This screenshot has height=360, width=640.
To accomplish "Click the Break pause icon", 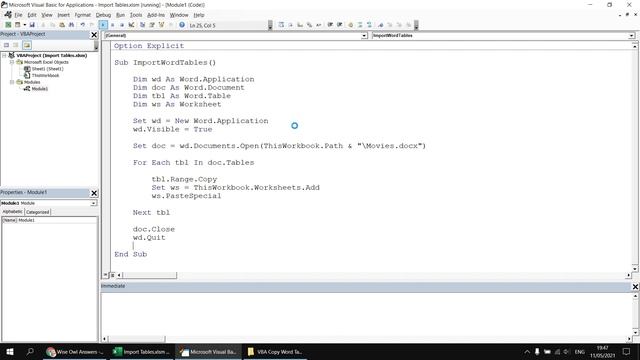I will coord(113,25).
